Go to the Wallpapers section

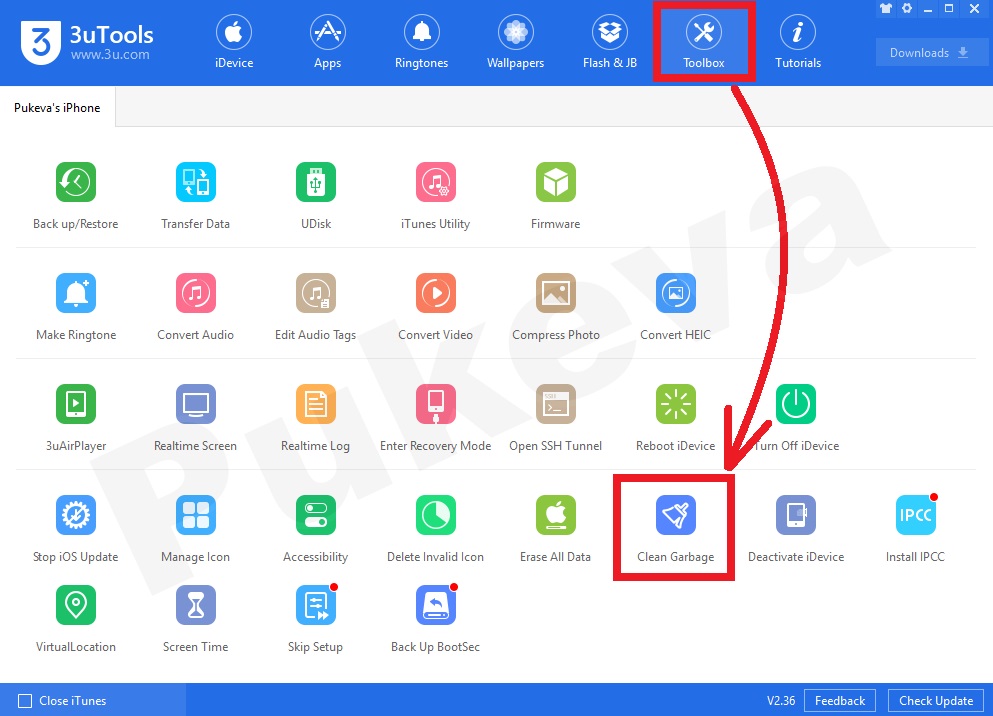(x=515, y=42)
